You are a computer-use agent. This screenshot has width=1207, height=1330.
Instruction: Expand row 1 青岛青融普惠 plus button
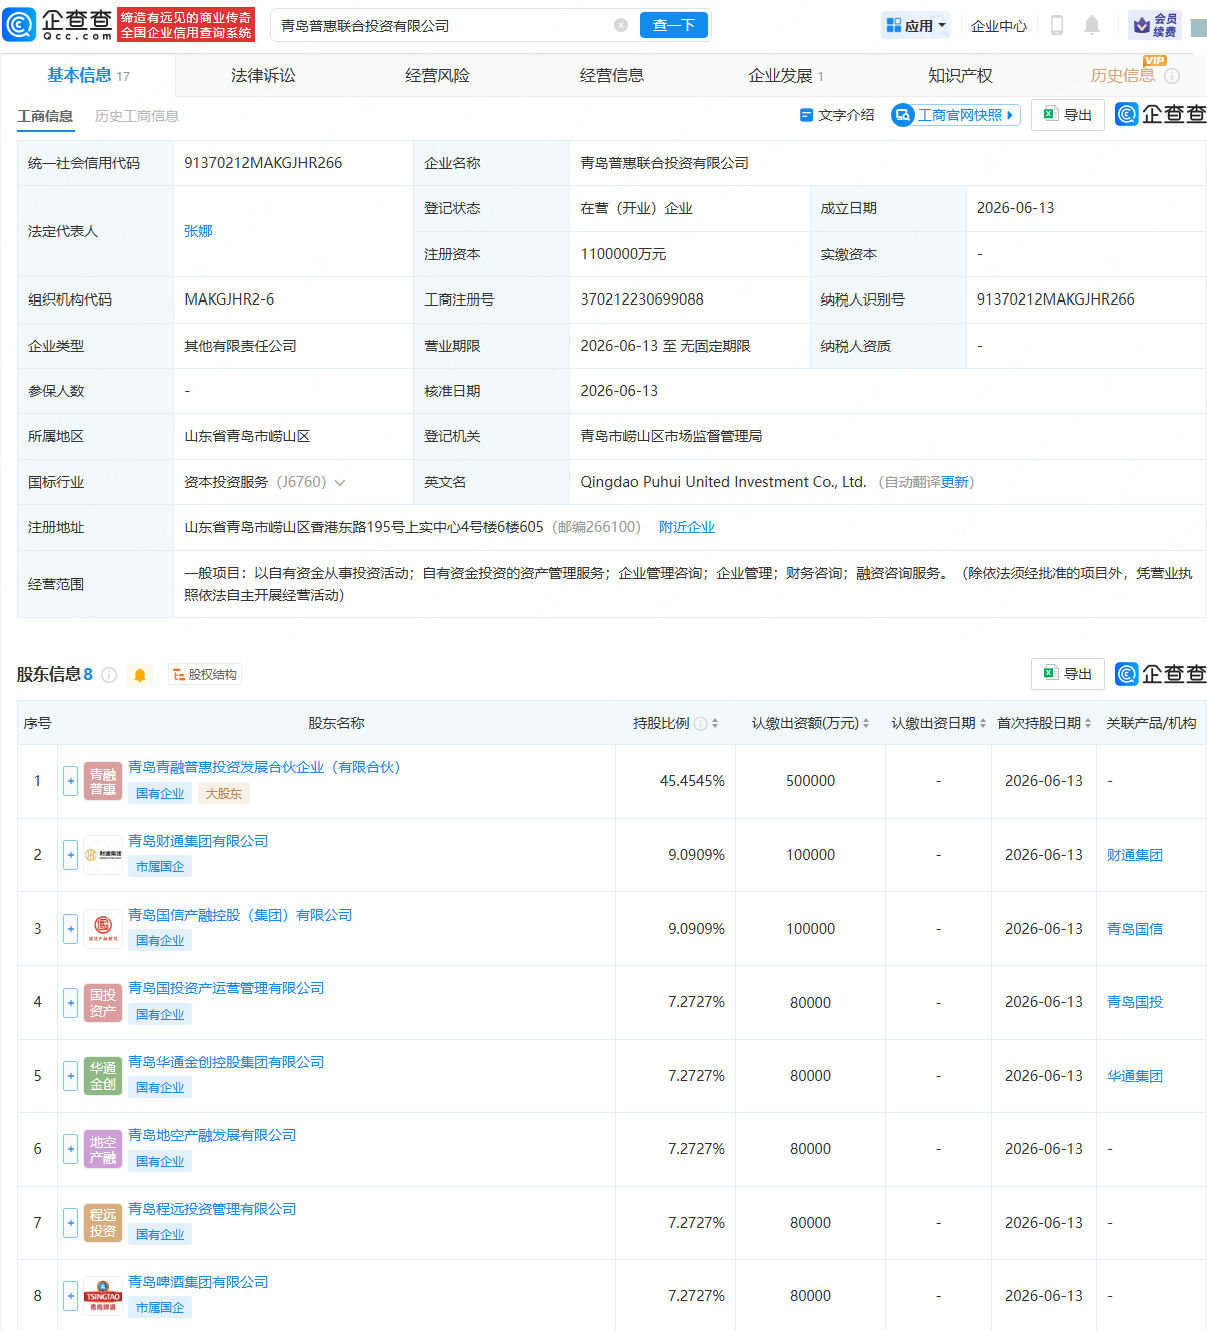click(70, 782)
